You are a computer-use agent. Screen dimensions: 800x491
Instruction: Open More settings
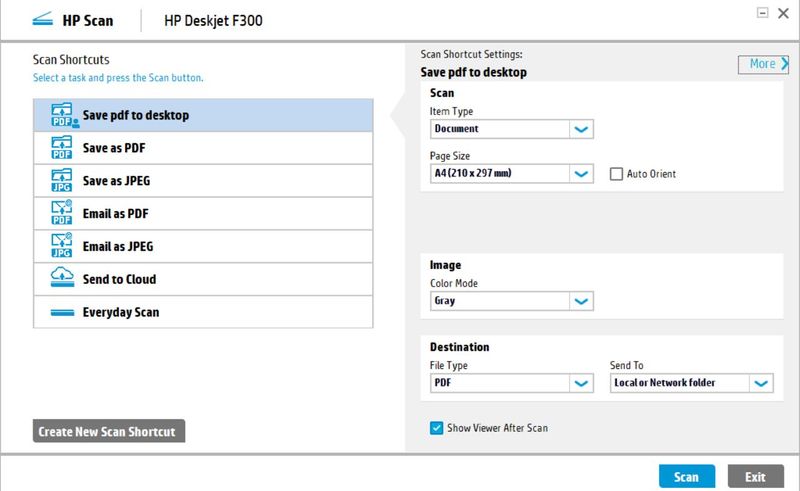pyautogui.click(x=763, y=64)
